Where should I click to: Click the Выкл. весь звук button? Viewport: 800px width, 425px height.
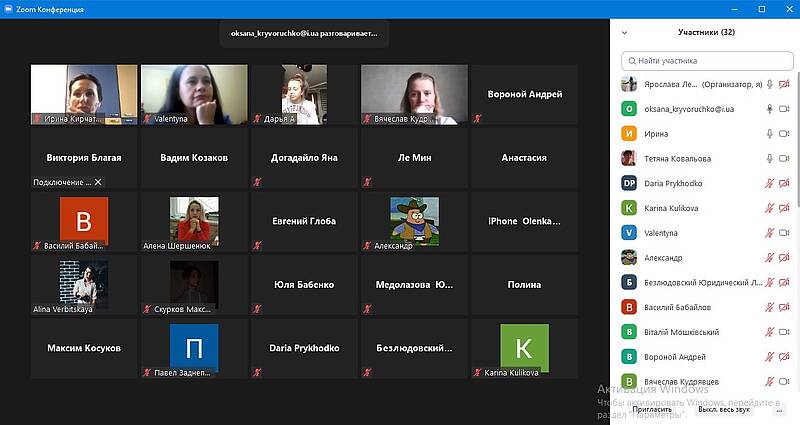725,410
